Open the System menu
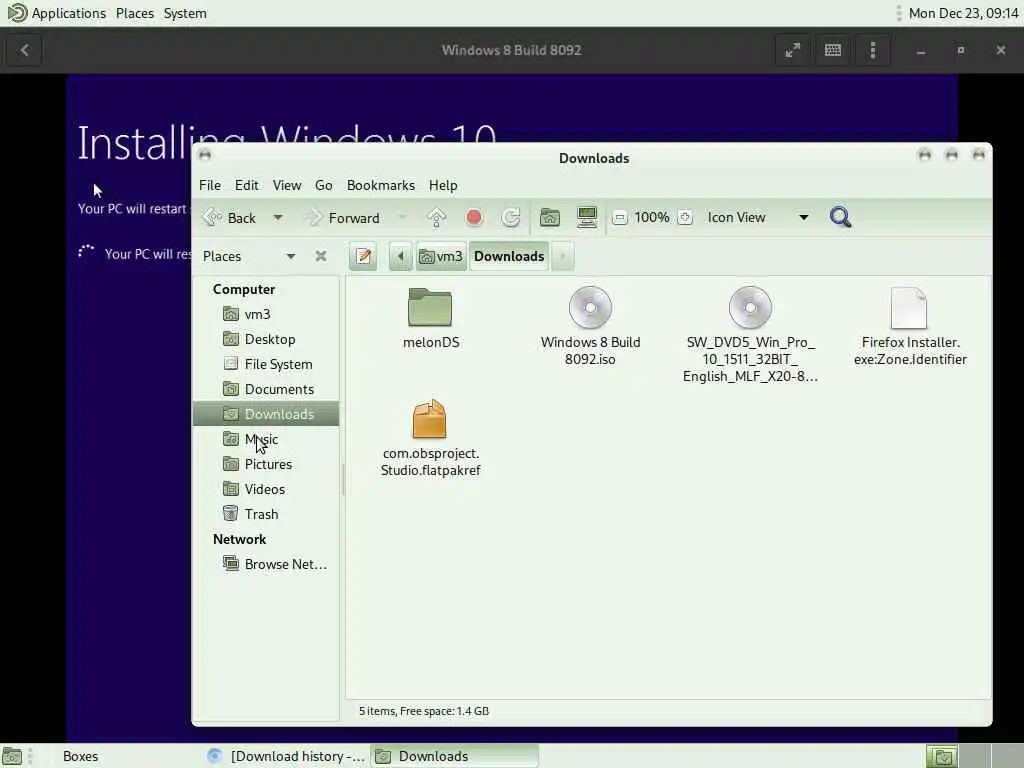 click(x=185, y=13)
